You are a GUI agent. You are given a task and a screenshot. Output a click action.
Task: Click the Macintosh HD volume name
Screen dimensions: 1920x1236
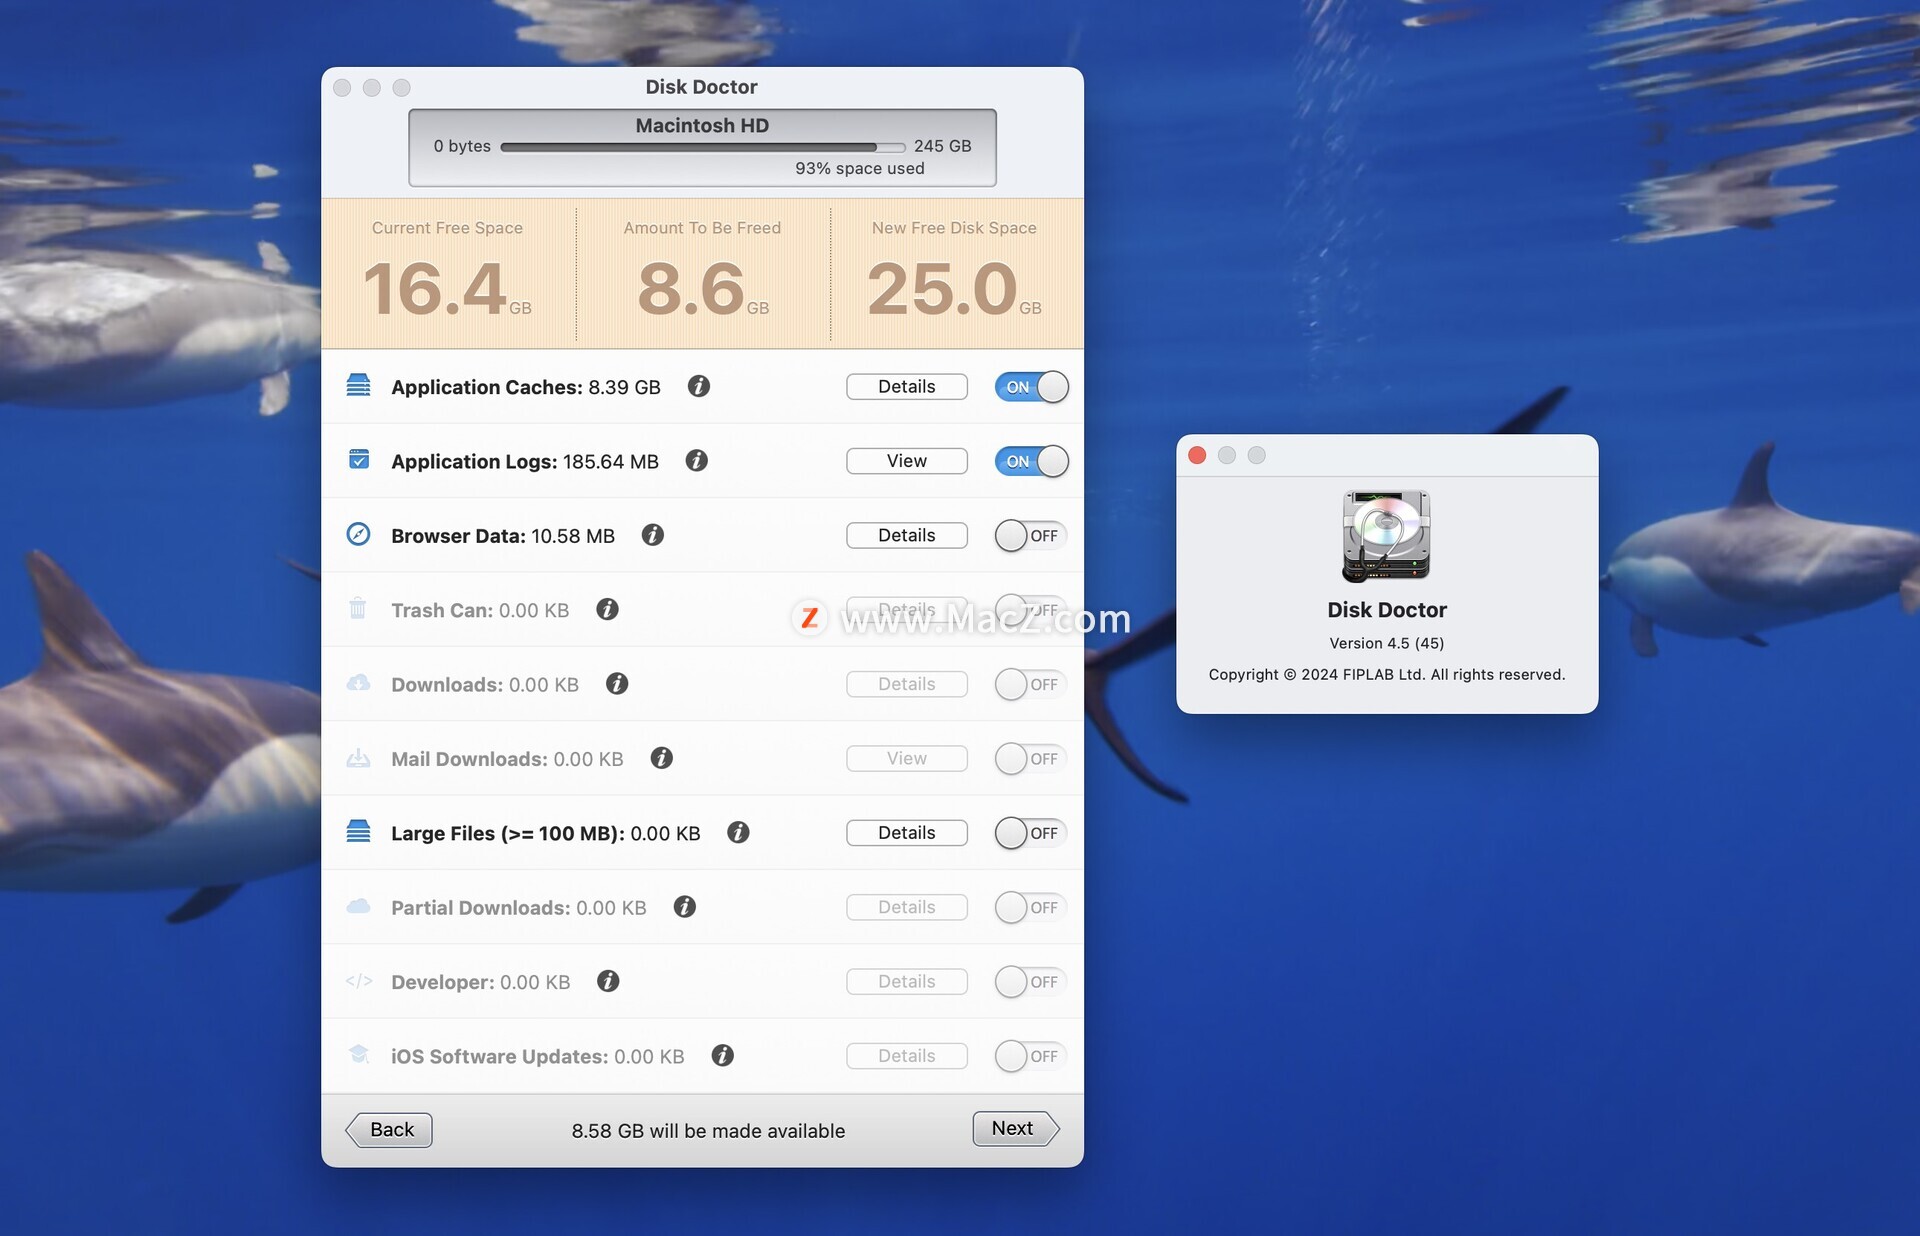(702, 125)
